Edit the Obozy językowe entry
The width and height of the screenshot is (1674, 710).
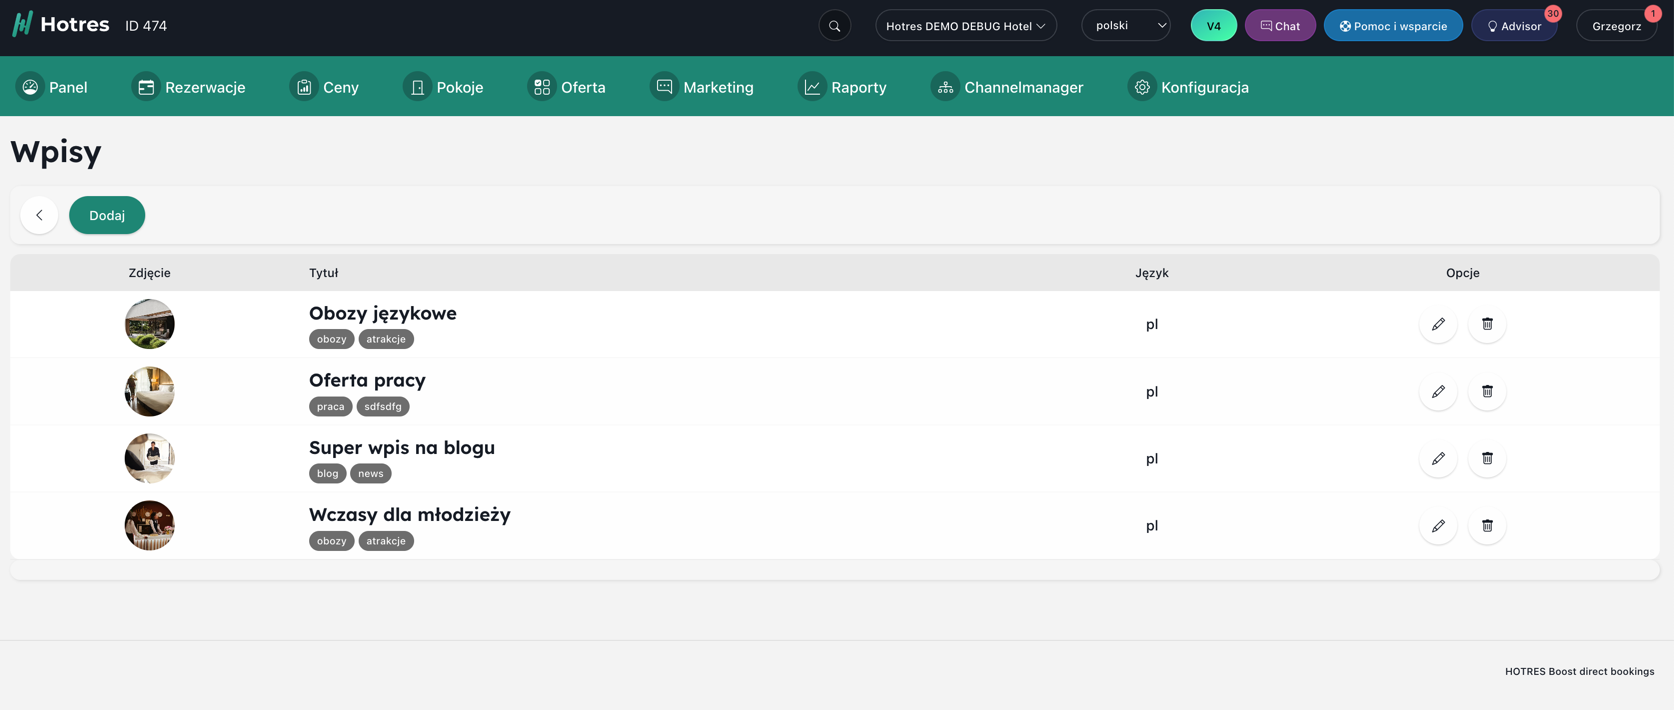tap(1437, 324)
